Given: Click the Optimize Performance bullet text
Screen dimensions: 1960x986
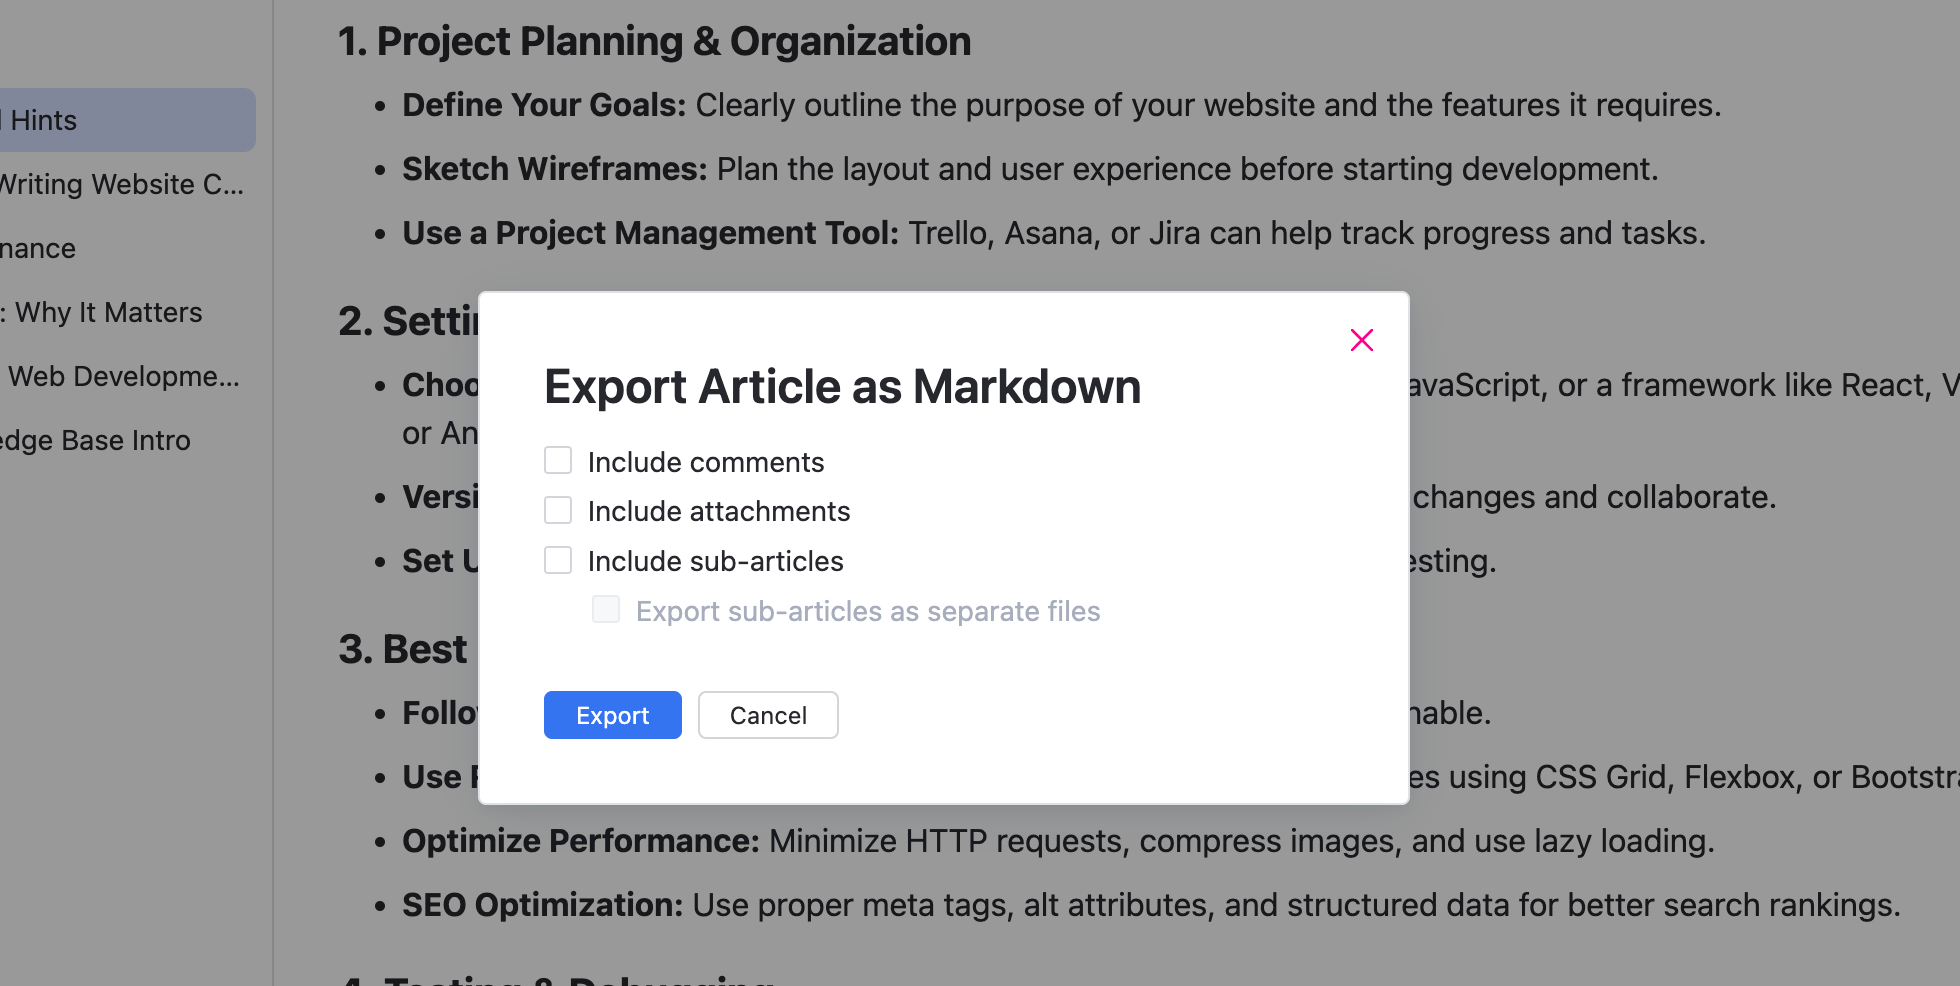Looking at the screenshot, I should [x=1058, y=841].
